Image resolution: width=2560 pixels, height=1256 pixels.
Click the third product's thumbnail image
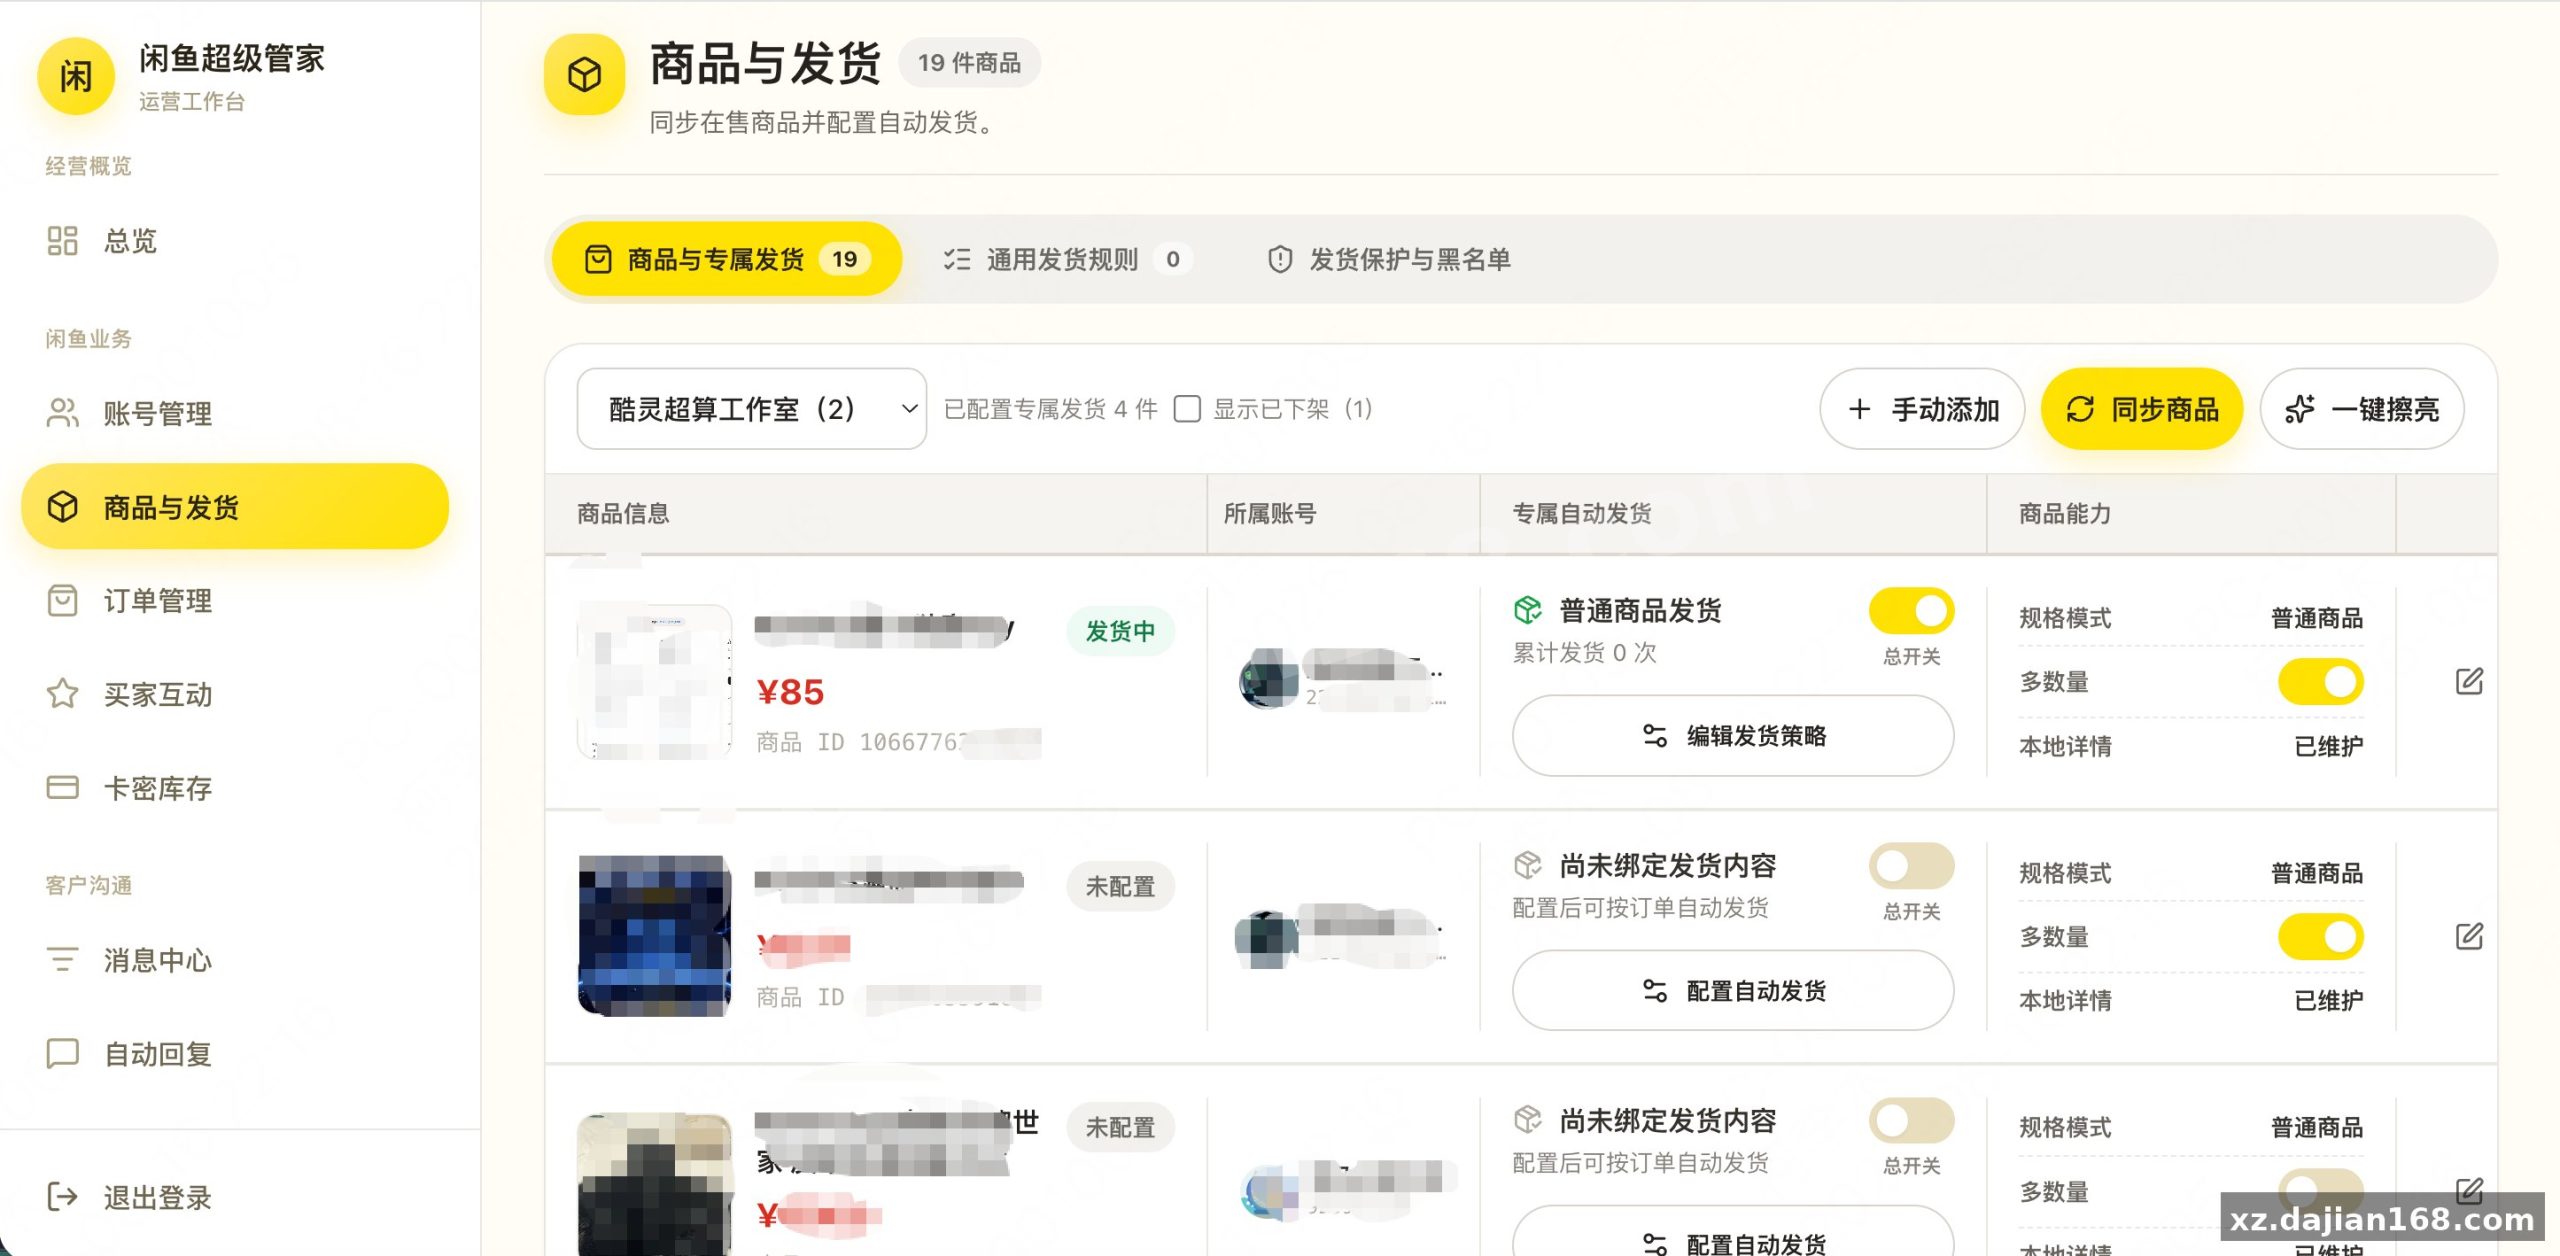pos(655,1184)
